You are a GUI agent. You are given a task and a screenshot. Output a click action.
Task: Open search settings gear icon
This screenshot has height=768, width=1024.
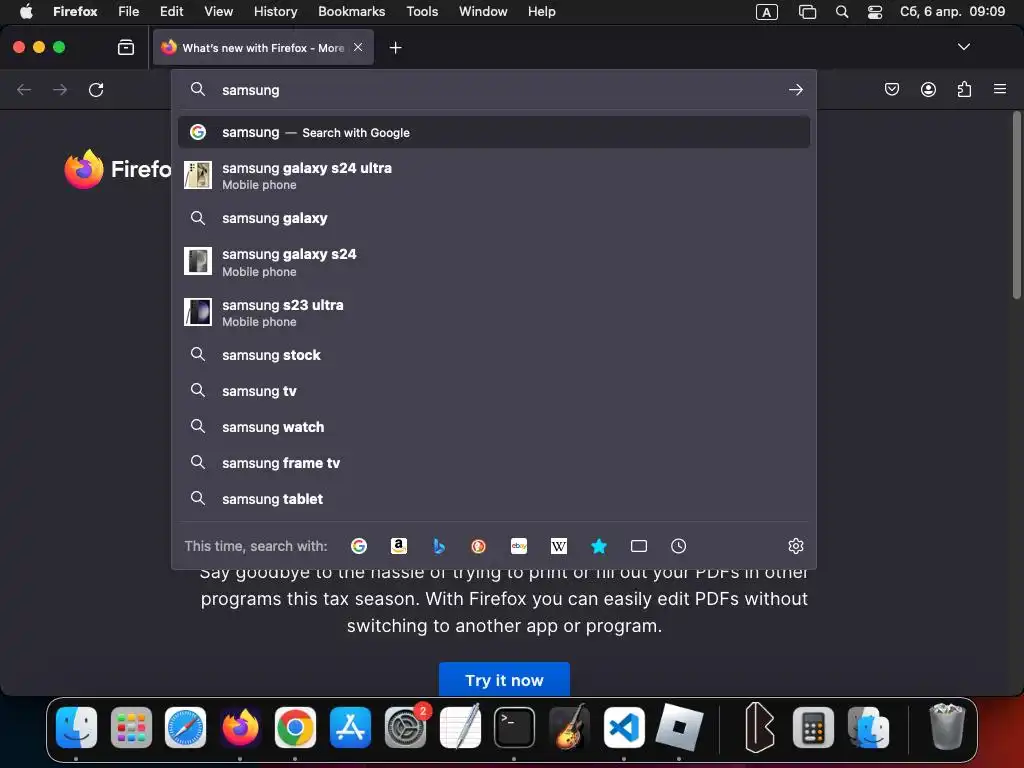795,546
